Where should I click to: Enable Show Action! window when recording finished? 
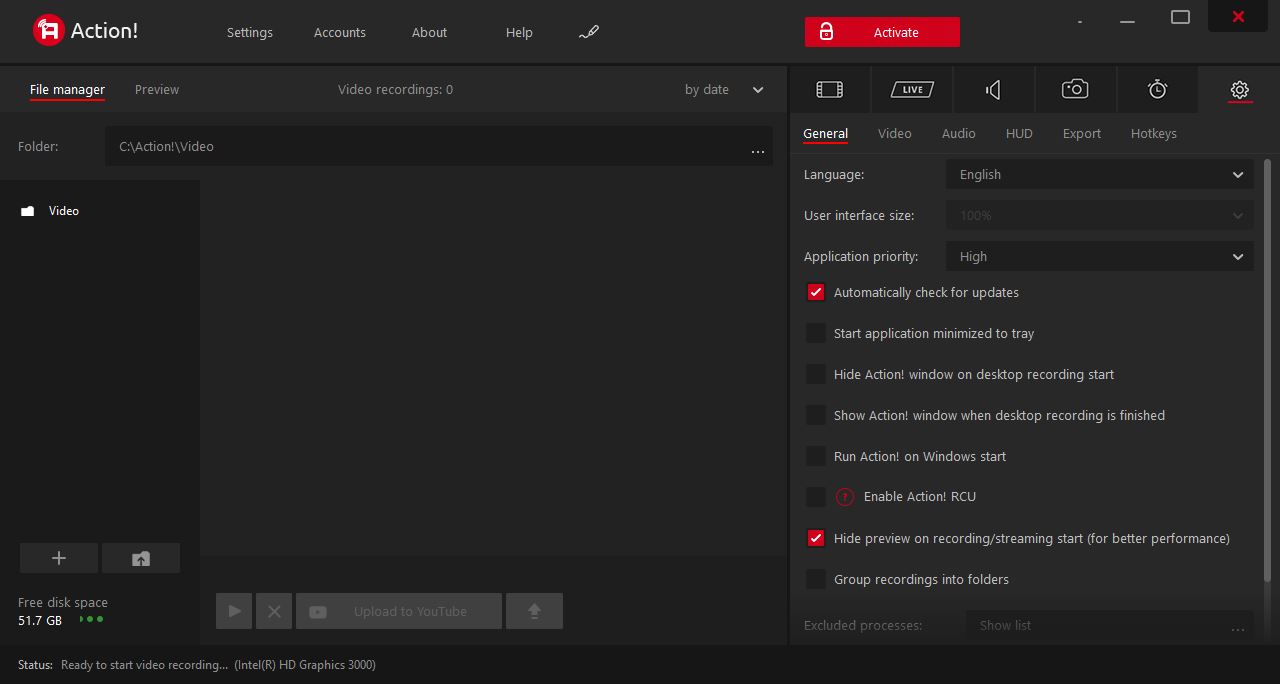[816, 416]
